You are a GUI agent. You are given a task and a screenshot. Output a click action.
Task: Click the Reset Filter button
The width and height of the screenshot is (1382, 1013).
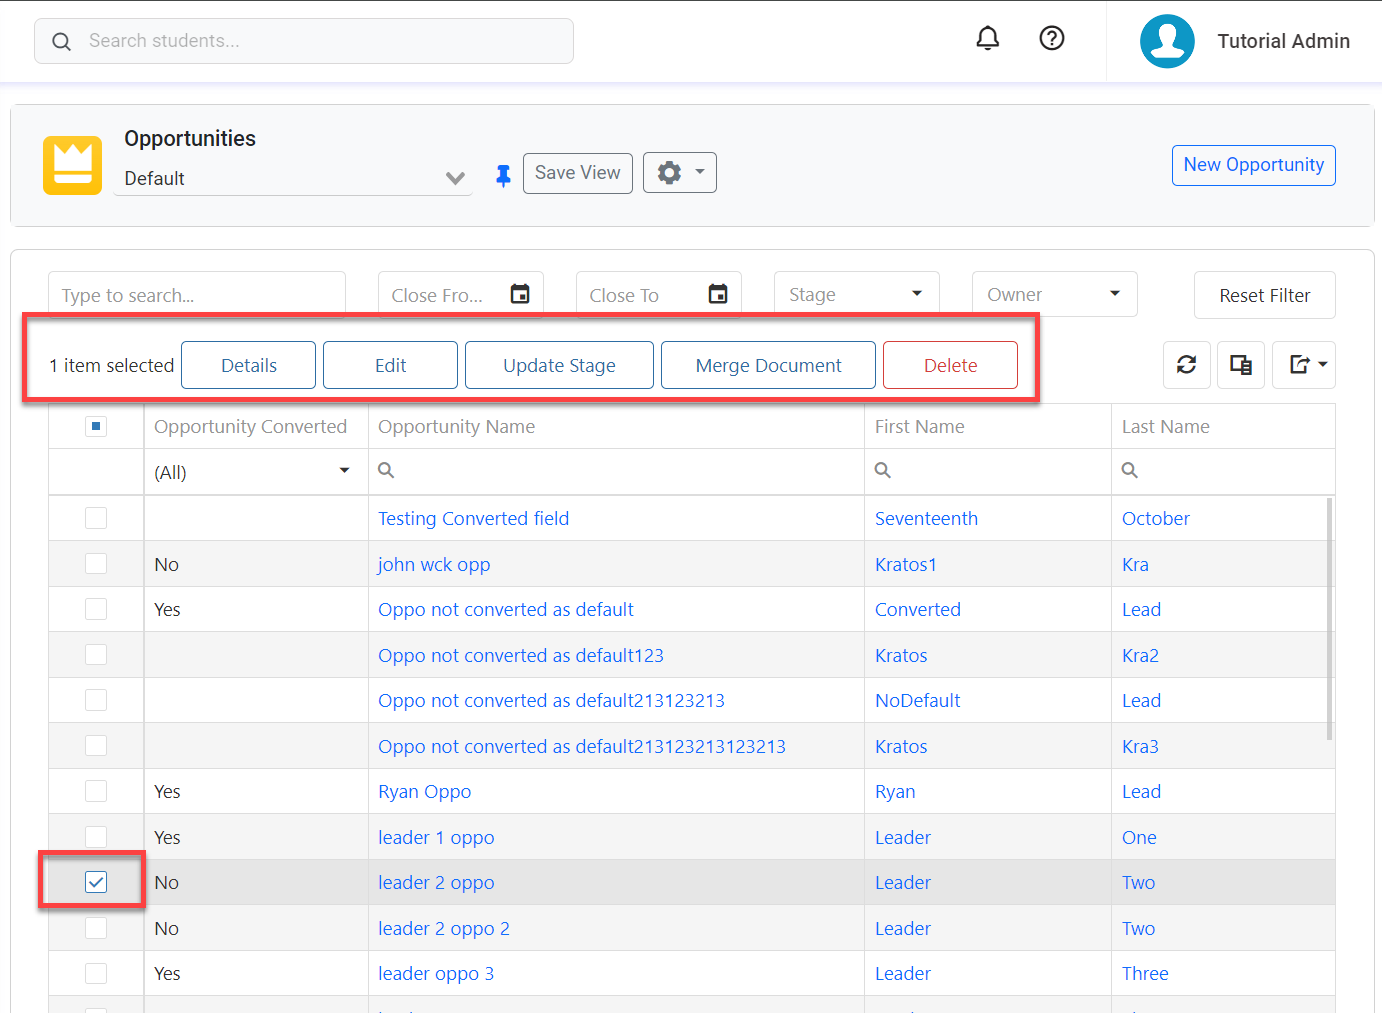pyautogui.click(x=1264, y=295)
